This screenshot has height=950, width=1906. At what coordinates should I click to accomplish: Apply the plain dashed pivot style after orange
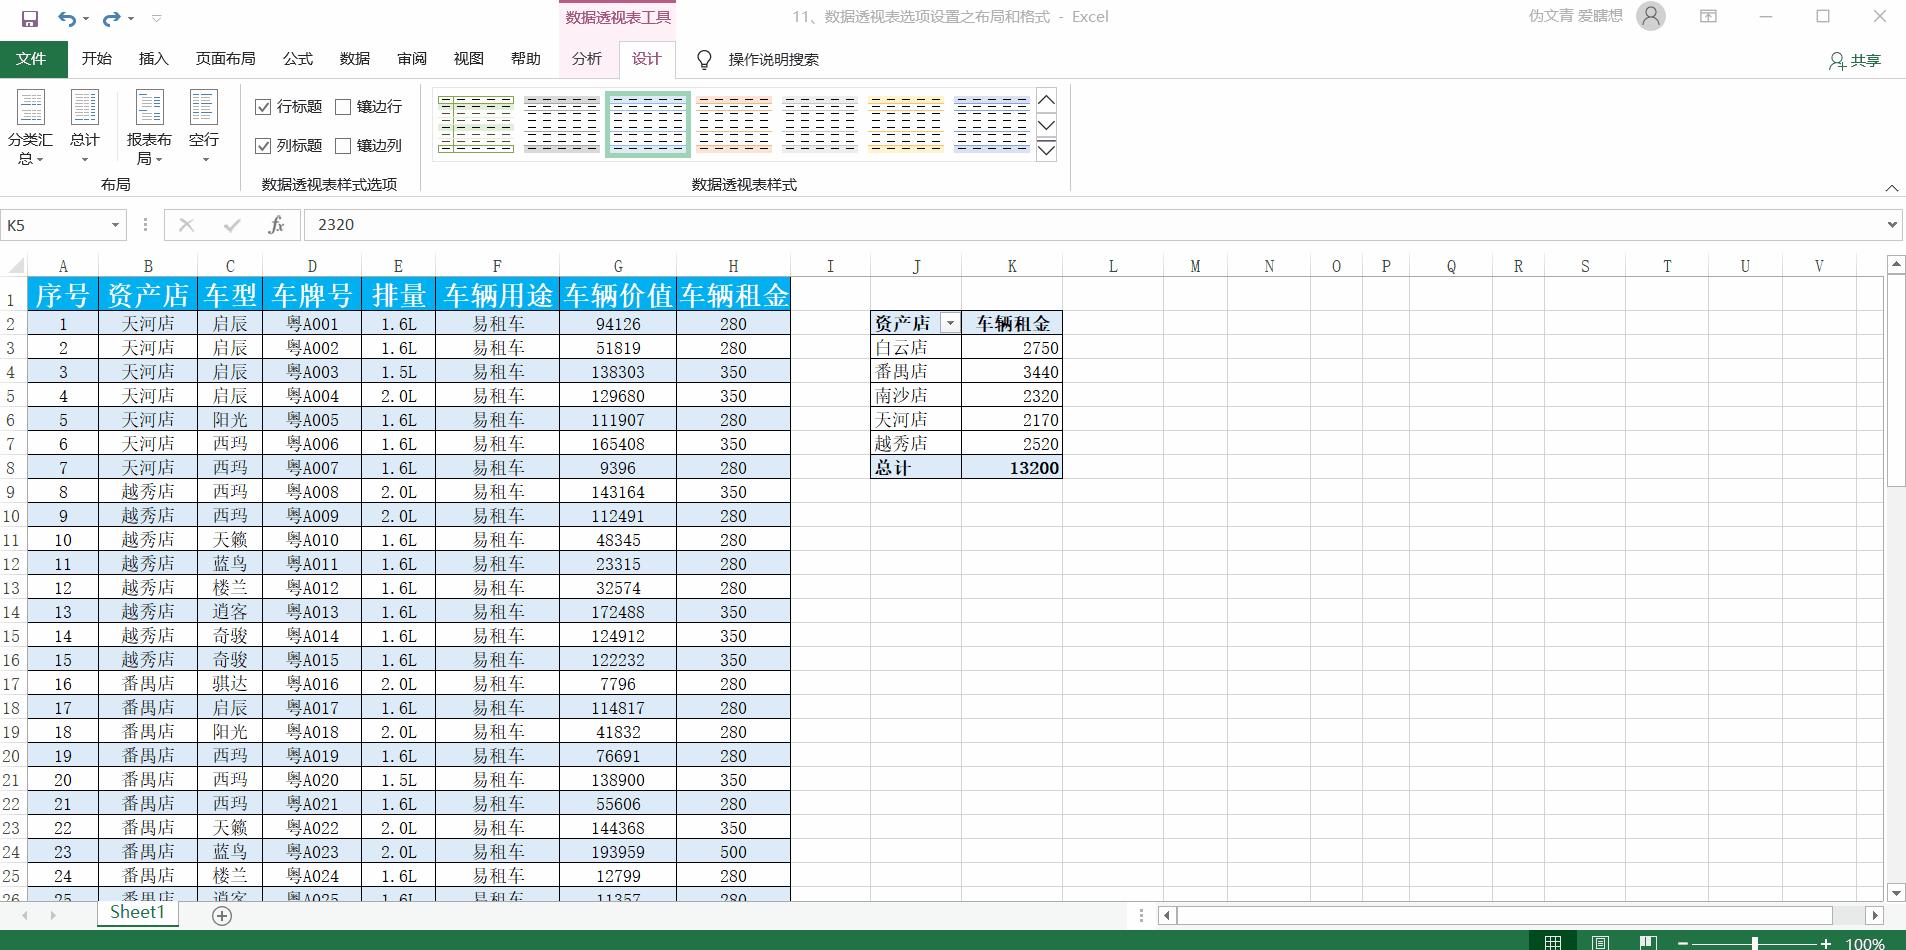pyautogui.click(x=820, y=124)
